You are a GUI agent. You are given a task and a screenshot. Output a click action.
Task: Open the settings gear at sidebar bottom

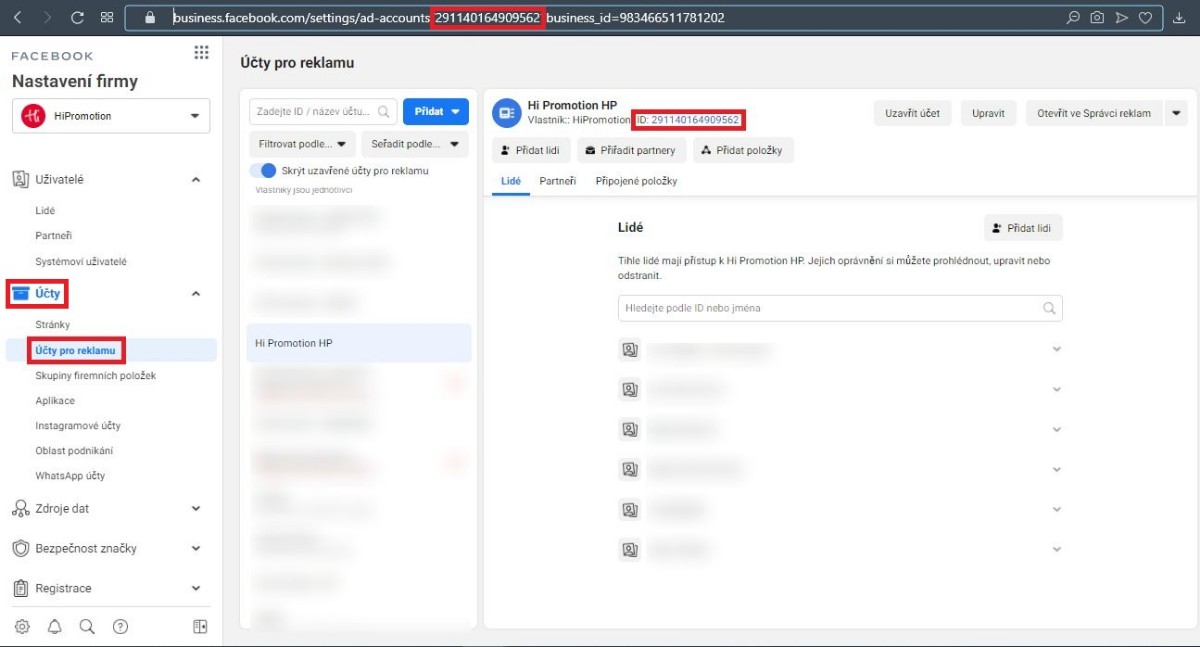point(22,627)
